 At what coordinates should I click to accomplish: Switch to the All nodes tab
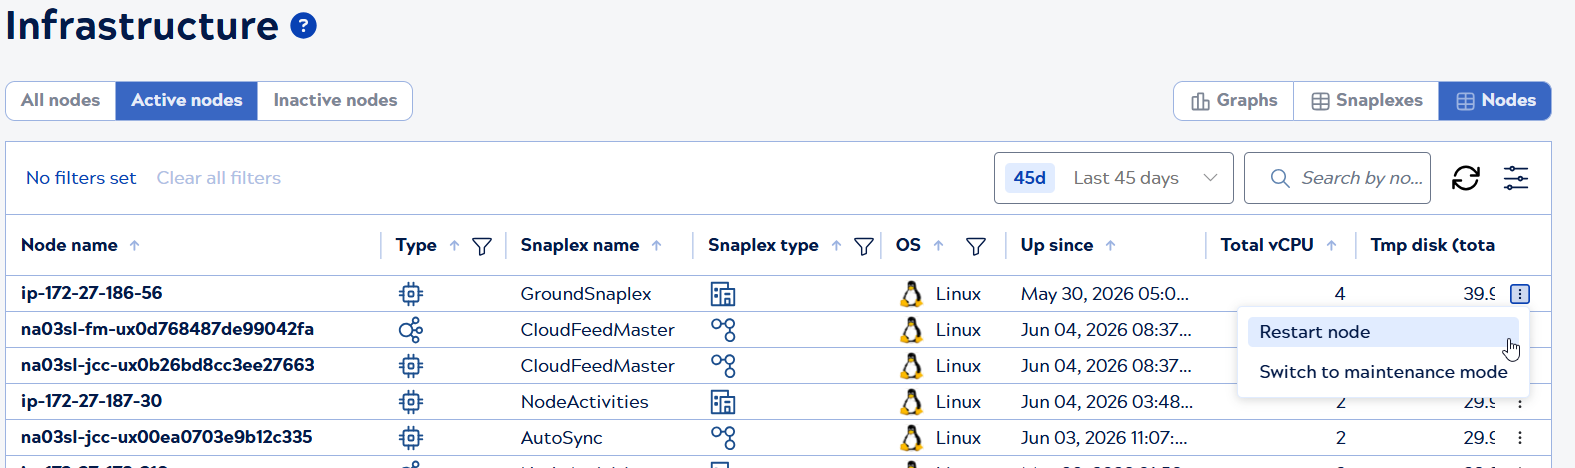(61, 101)
